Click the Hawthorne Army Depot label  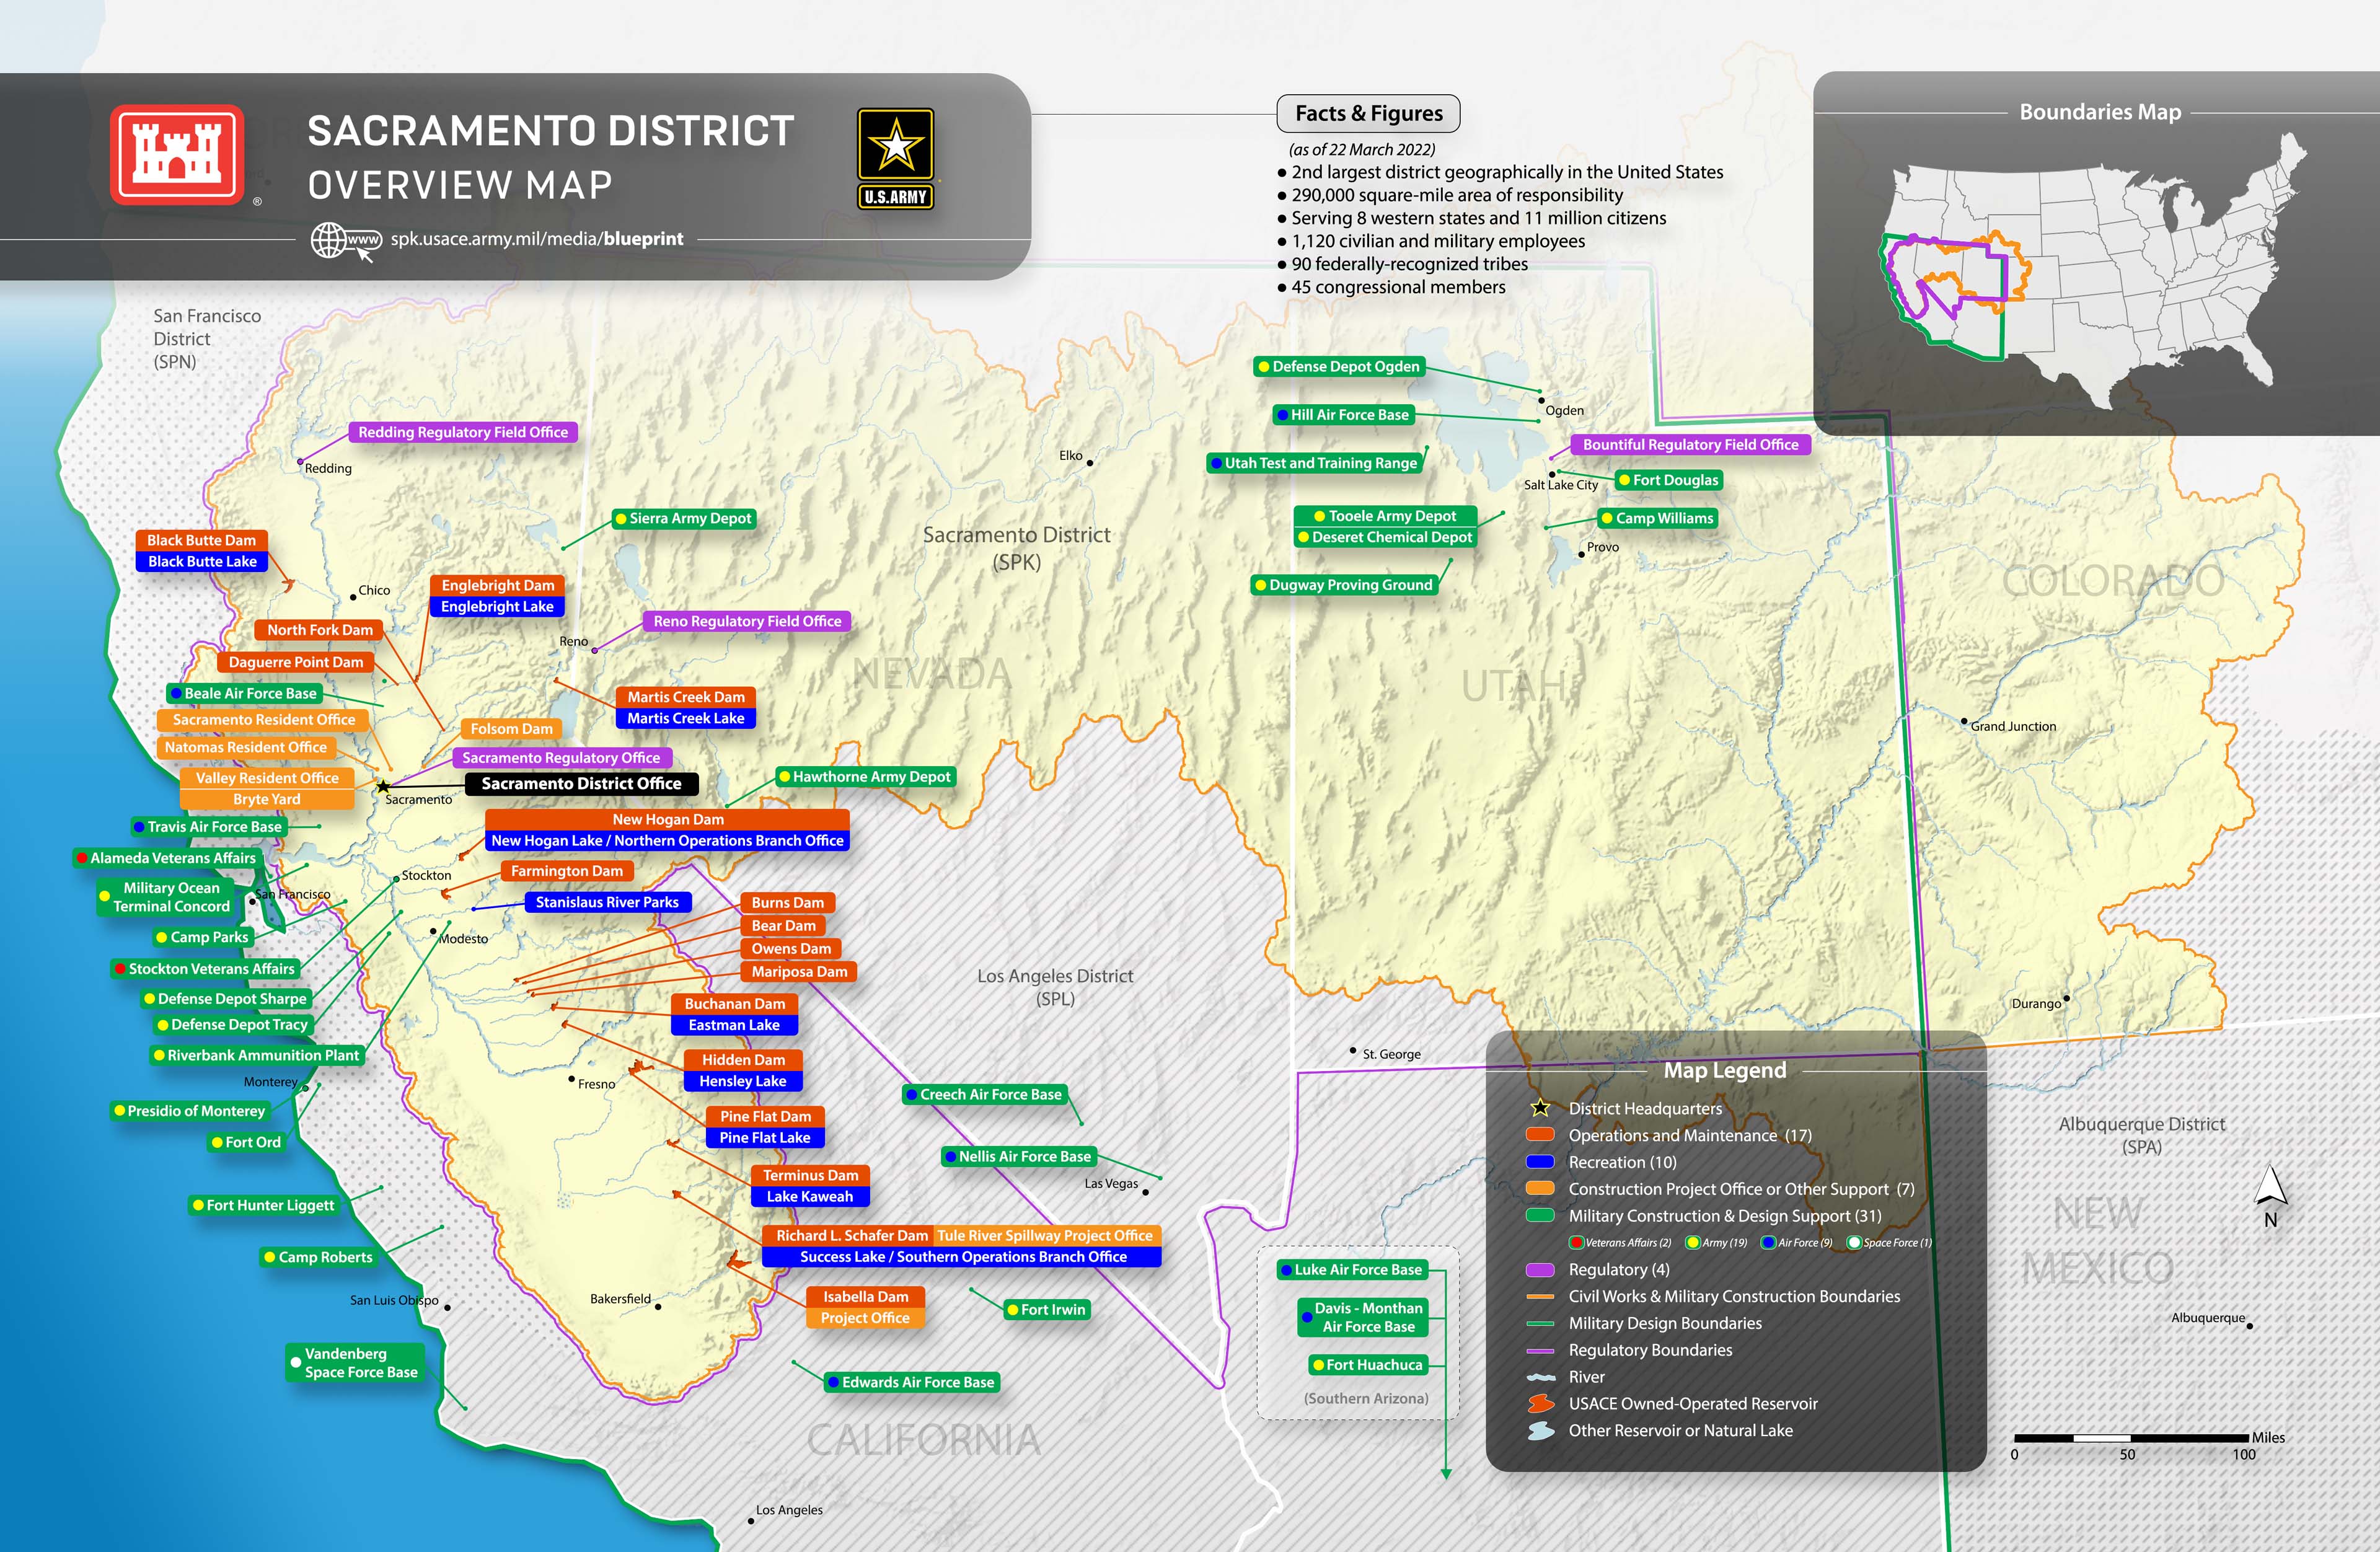tap(866, 777)
